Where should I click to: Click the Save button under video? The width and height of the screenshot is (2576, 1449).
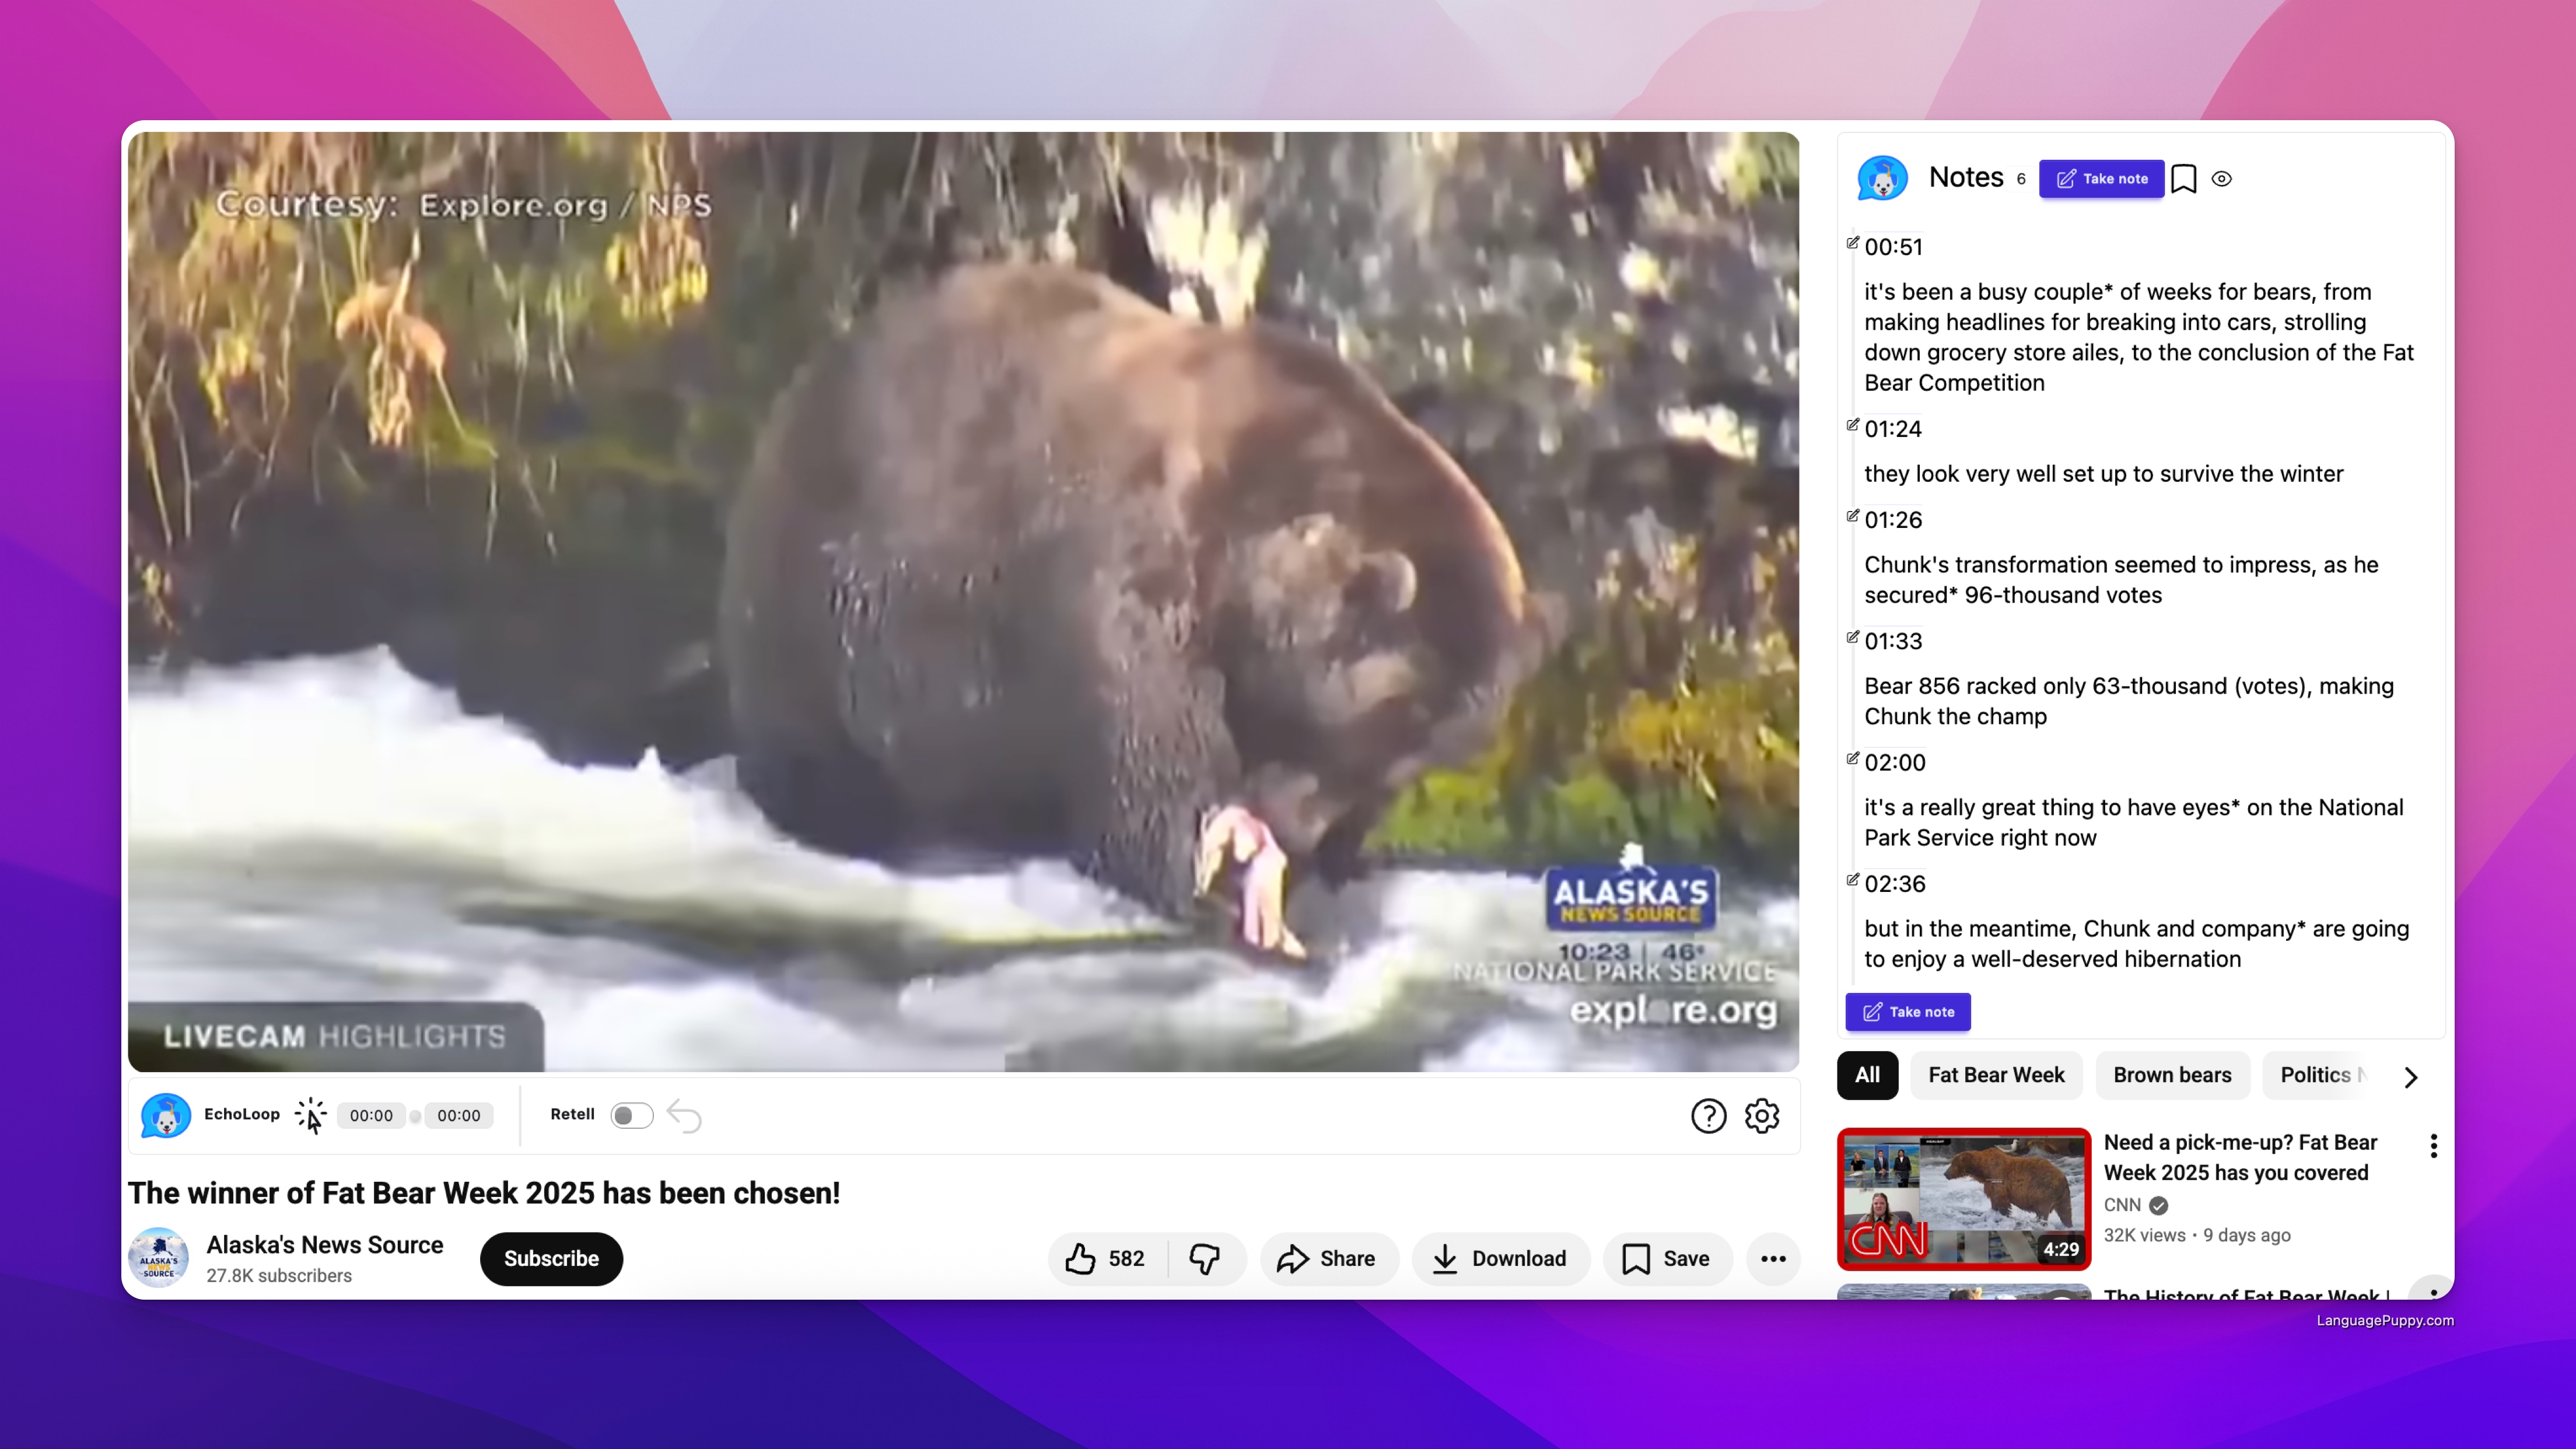click(x=1666, y=1258)
